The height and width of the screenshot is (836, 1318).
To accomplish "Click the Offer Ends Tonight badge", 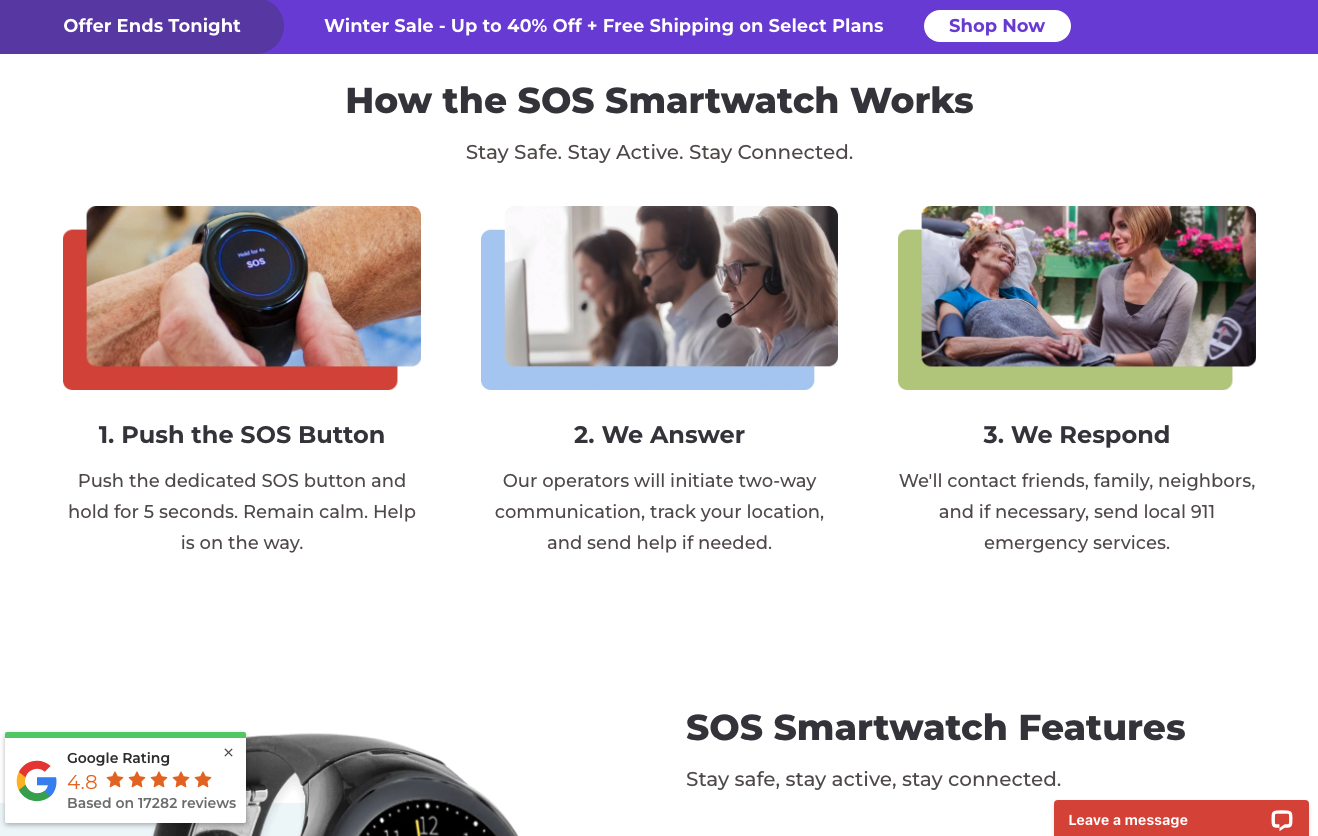I will tap(152, 26).
